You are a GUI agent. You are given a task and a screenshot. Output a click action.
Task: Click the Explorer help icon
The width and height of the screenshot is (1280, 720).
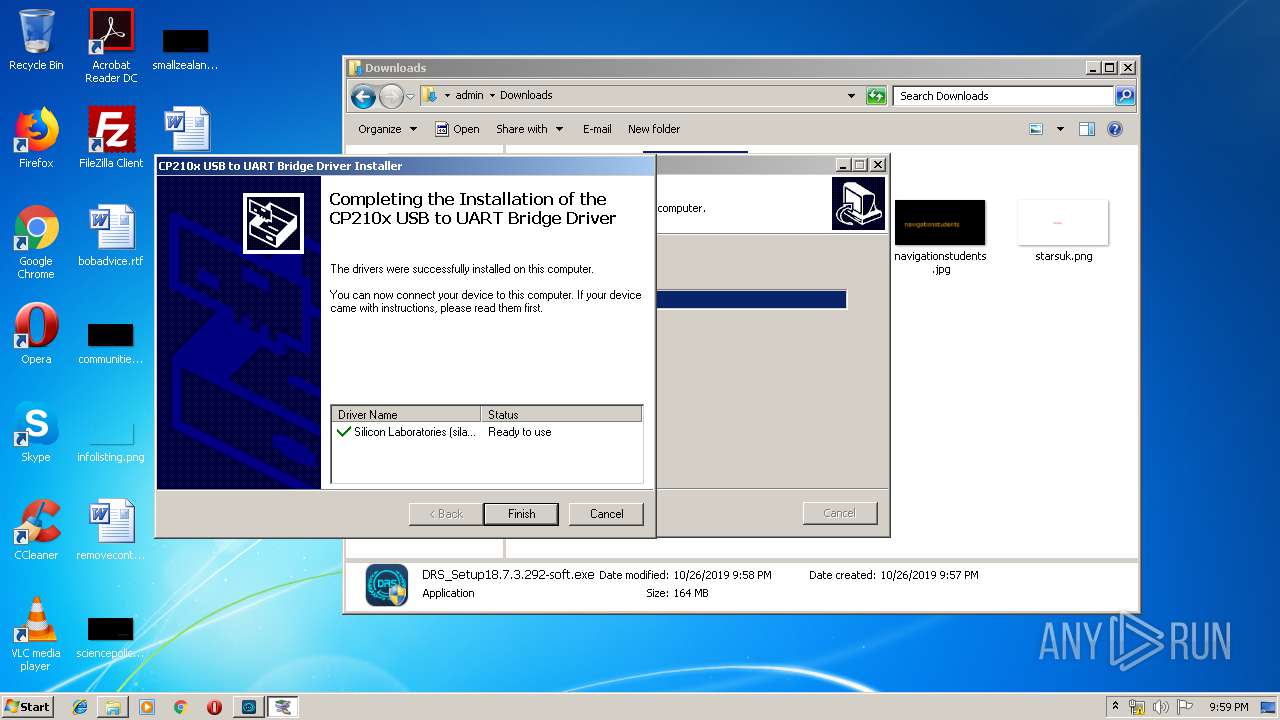click(x=1115, y=129)
